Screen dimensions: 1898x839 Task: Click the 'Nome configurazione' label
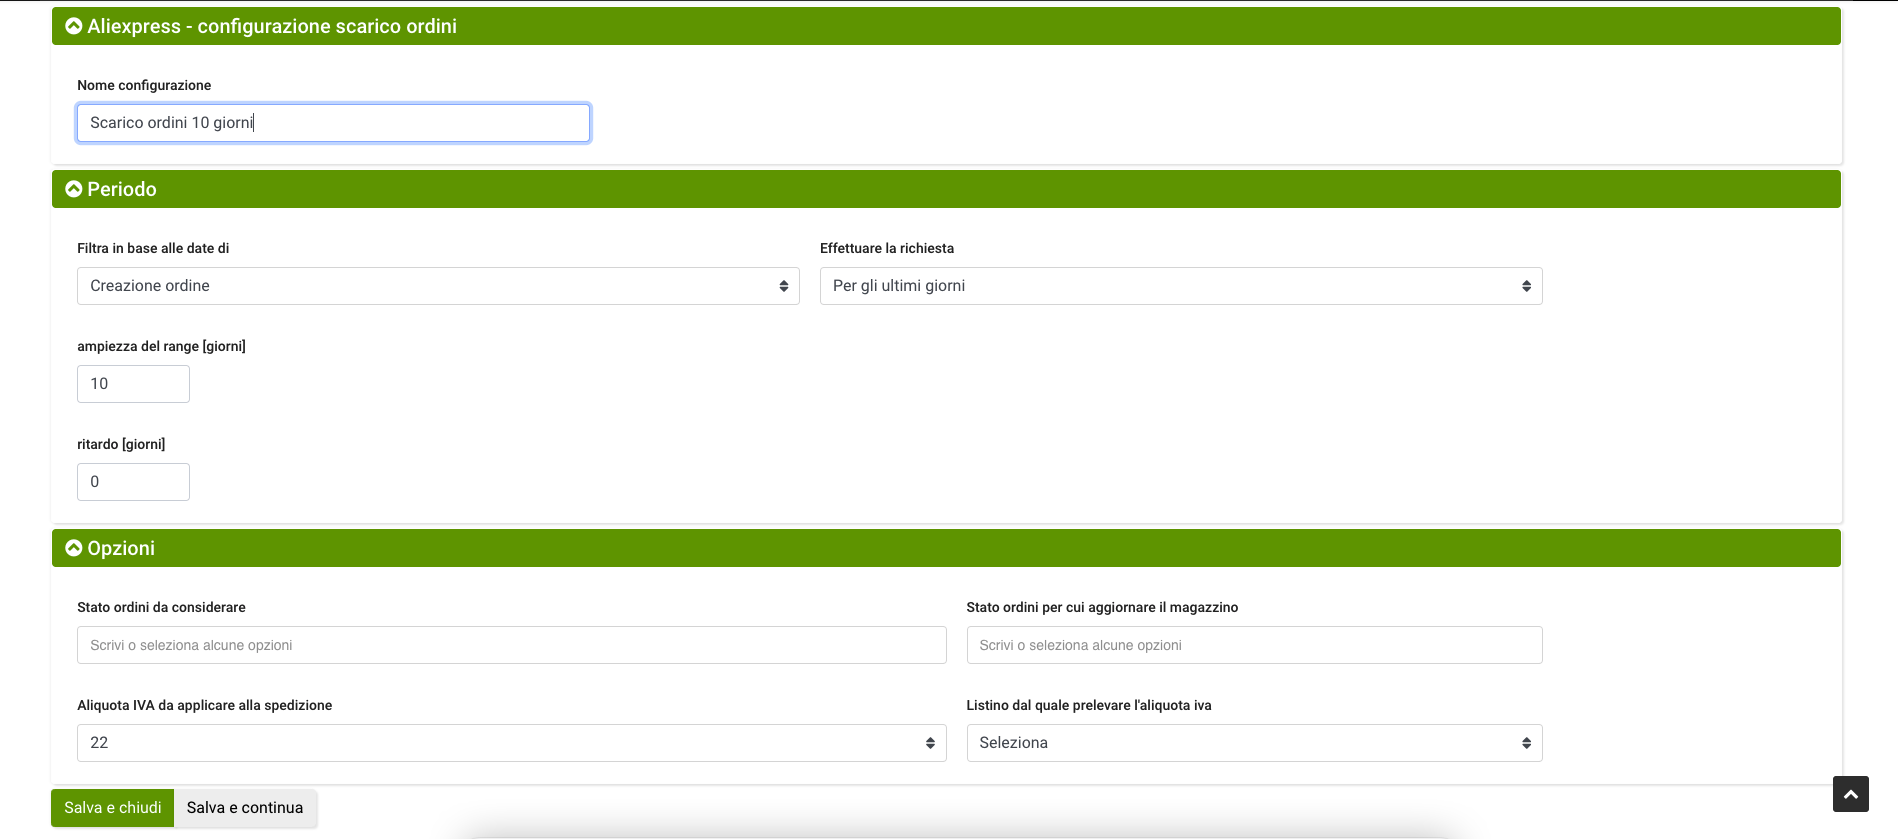[144, 85]
